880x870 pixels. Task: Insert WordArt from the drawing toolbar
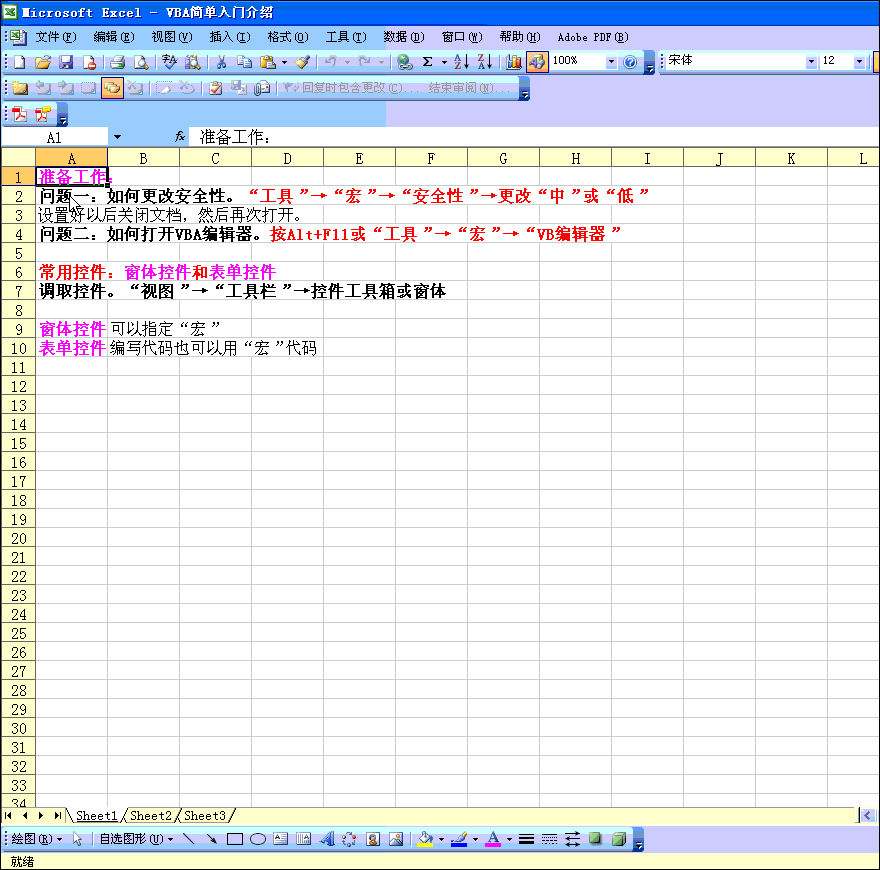click(x=327, y=839)
